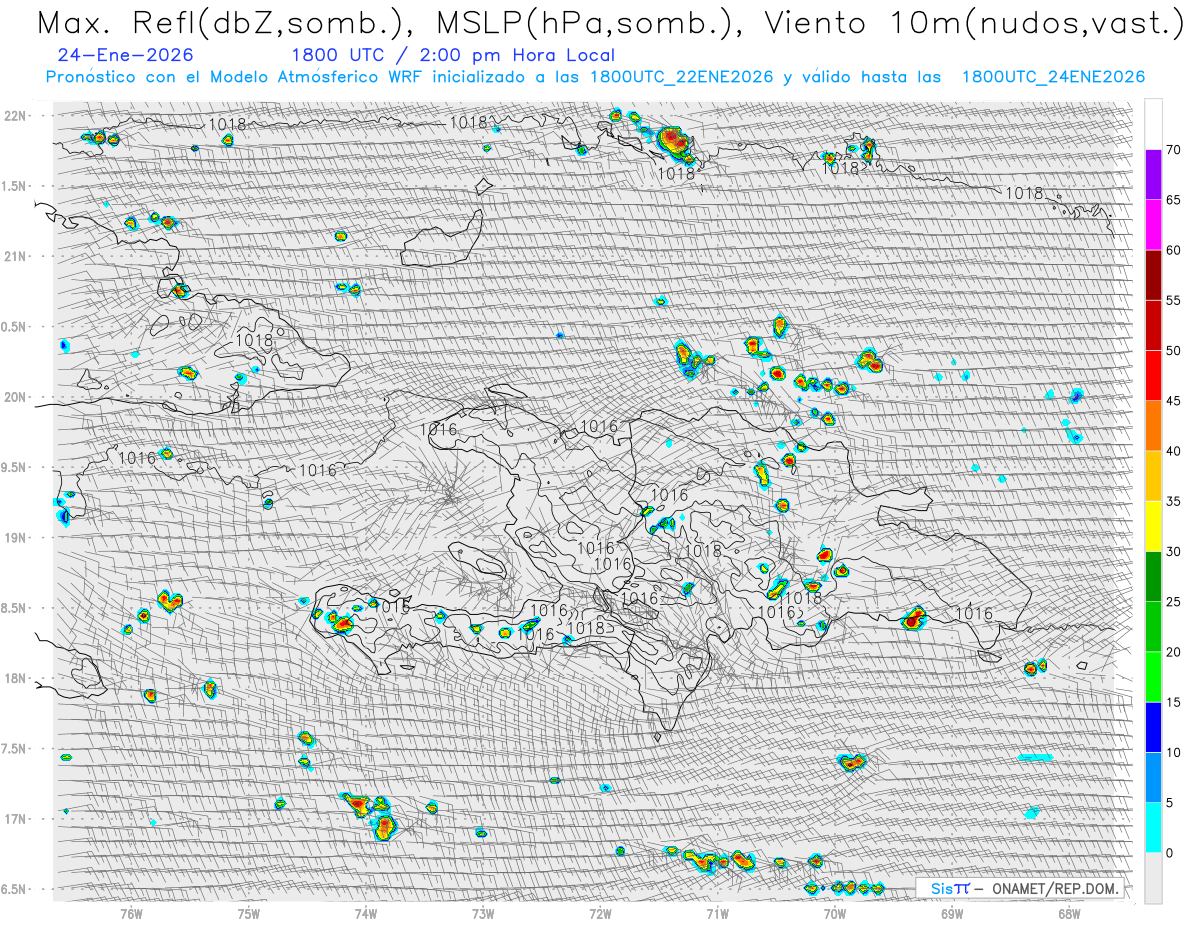Click the '72W' longitude axis label
Viewport: 1200px width, 927px height.
click(x=600, y=913)
